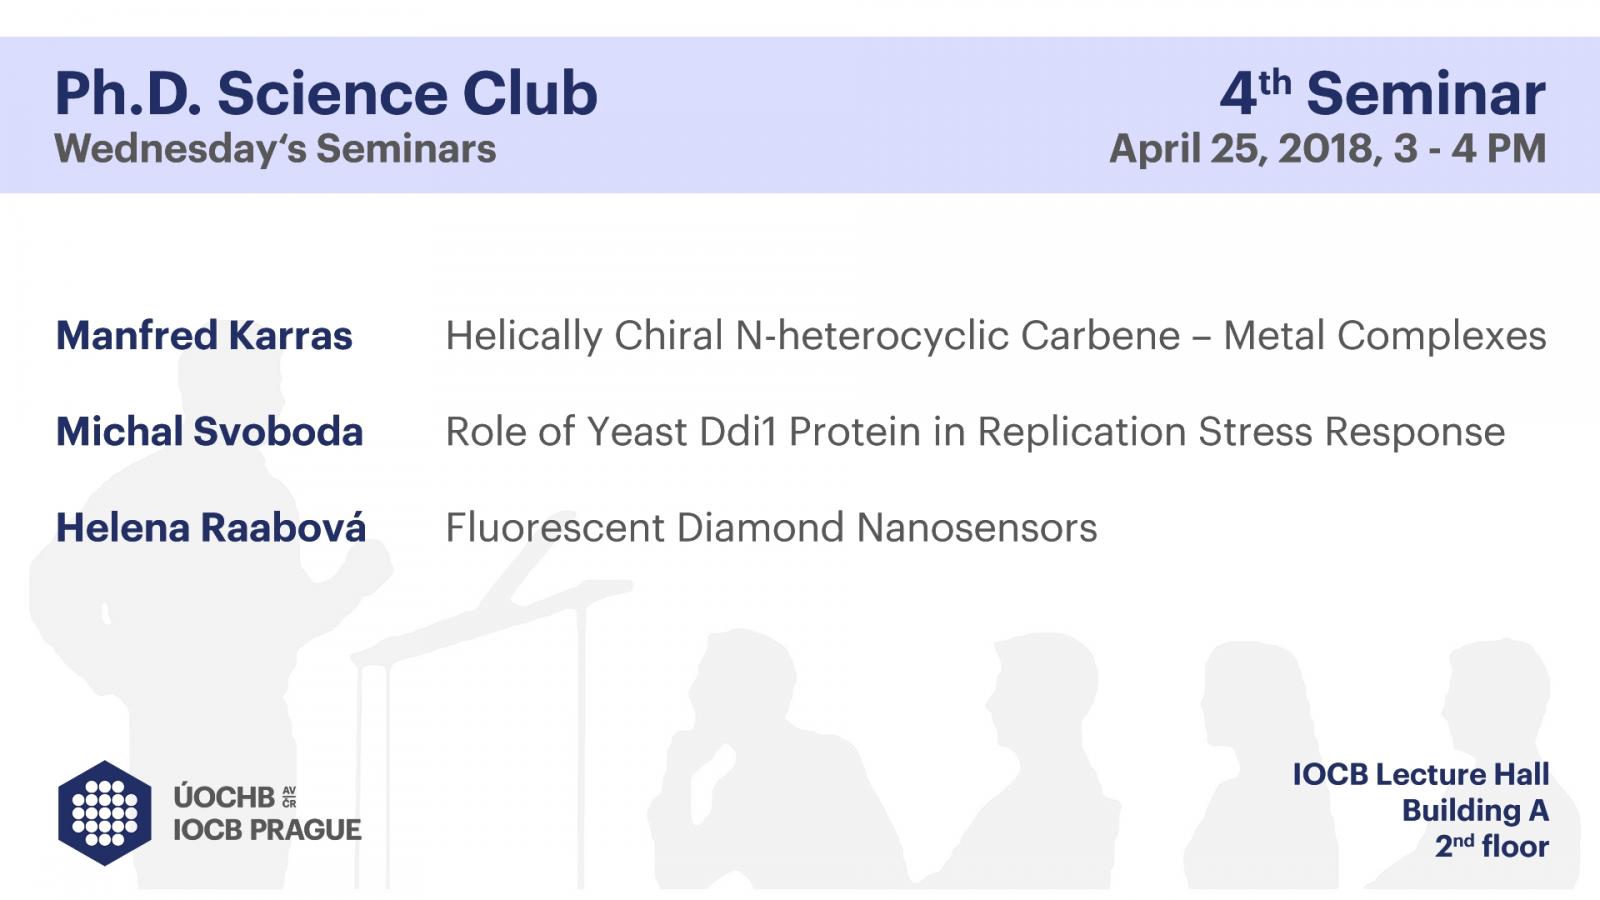The width and height of the screenshot is (1600, 900).
Task: Select the Wednesday's Seminars subtitle
Action: [x=275, y=148]
